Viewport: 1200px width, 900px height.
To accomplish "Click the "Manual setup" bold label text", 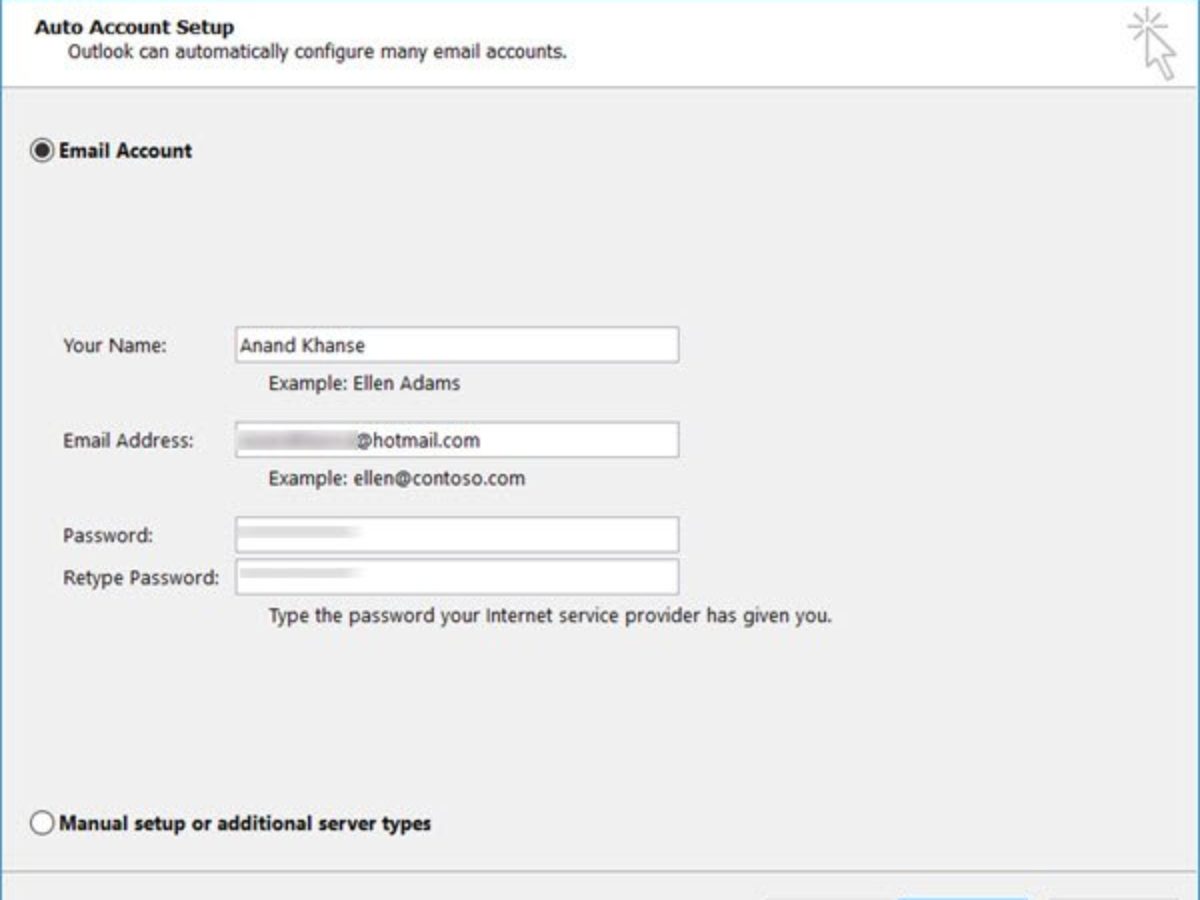I will 245,824.
